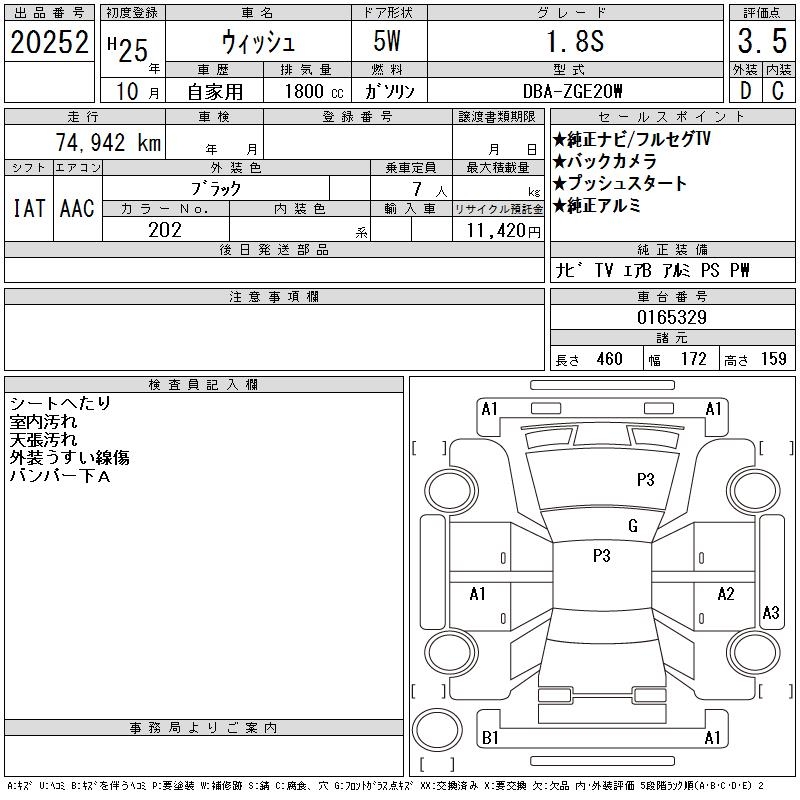The image size is (800, 800).
Task: Select the 検査員記入欄 header
Action: [x=204, y=385]
